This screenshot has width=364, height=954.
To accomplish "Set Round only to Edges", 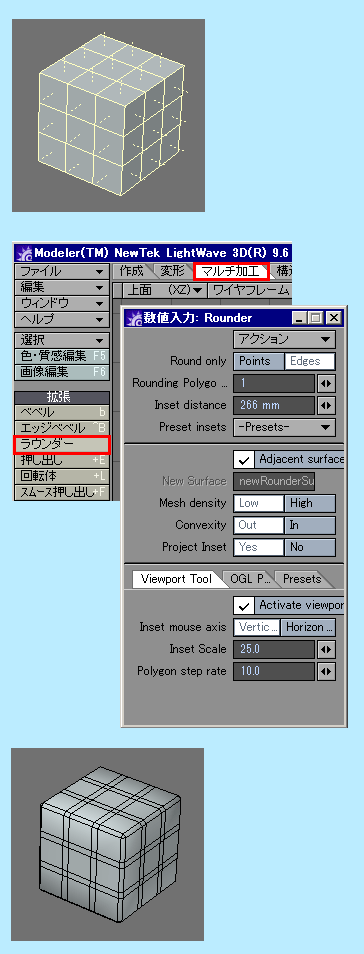I will (310, 361).
